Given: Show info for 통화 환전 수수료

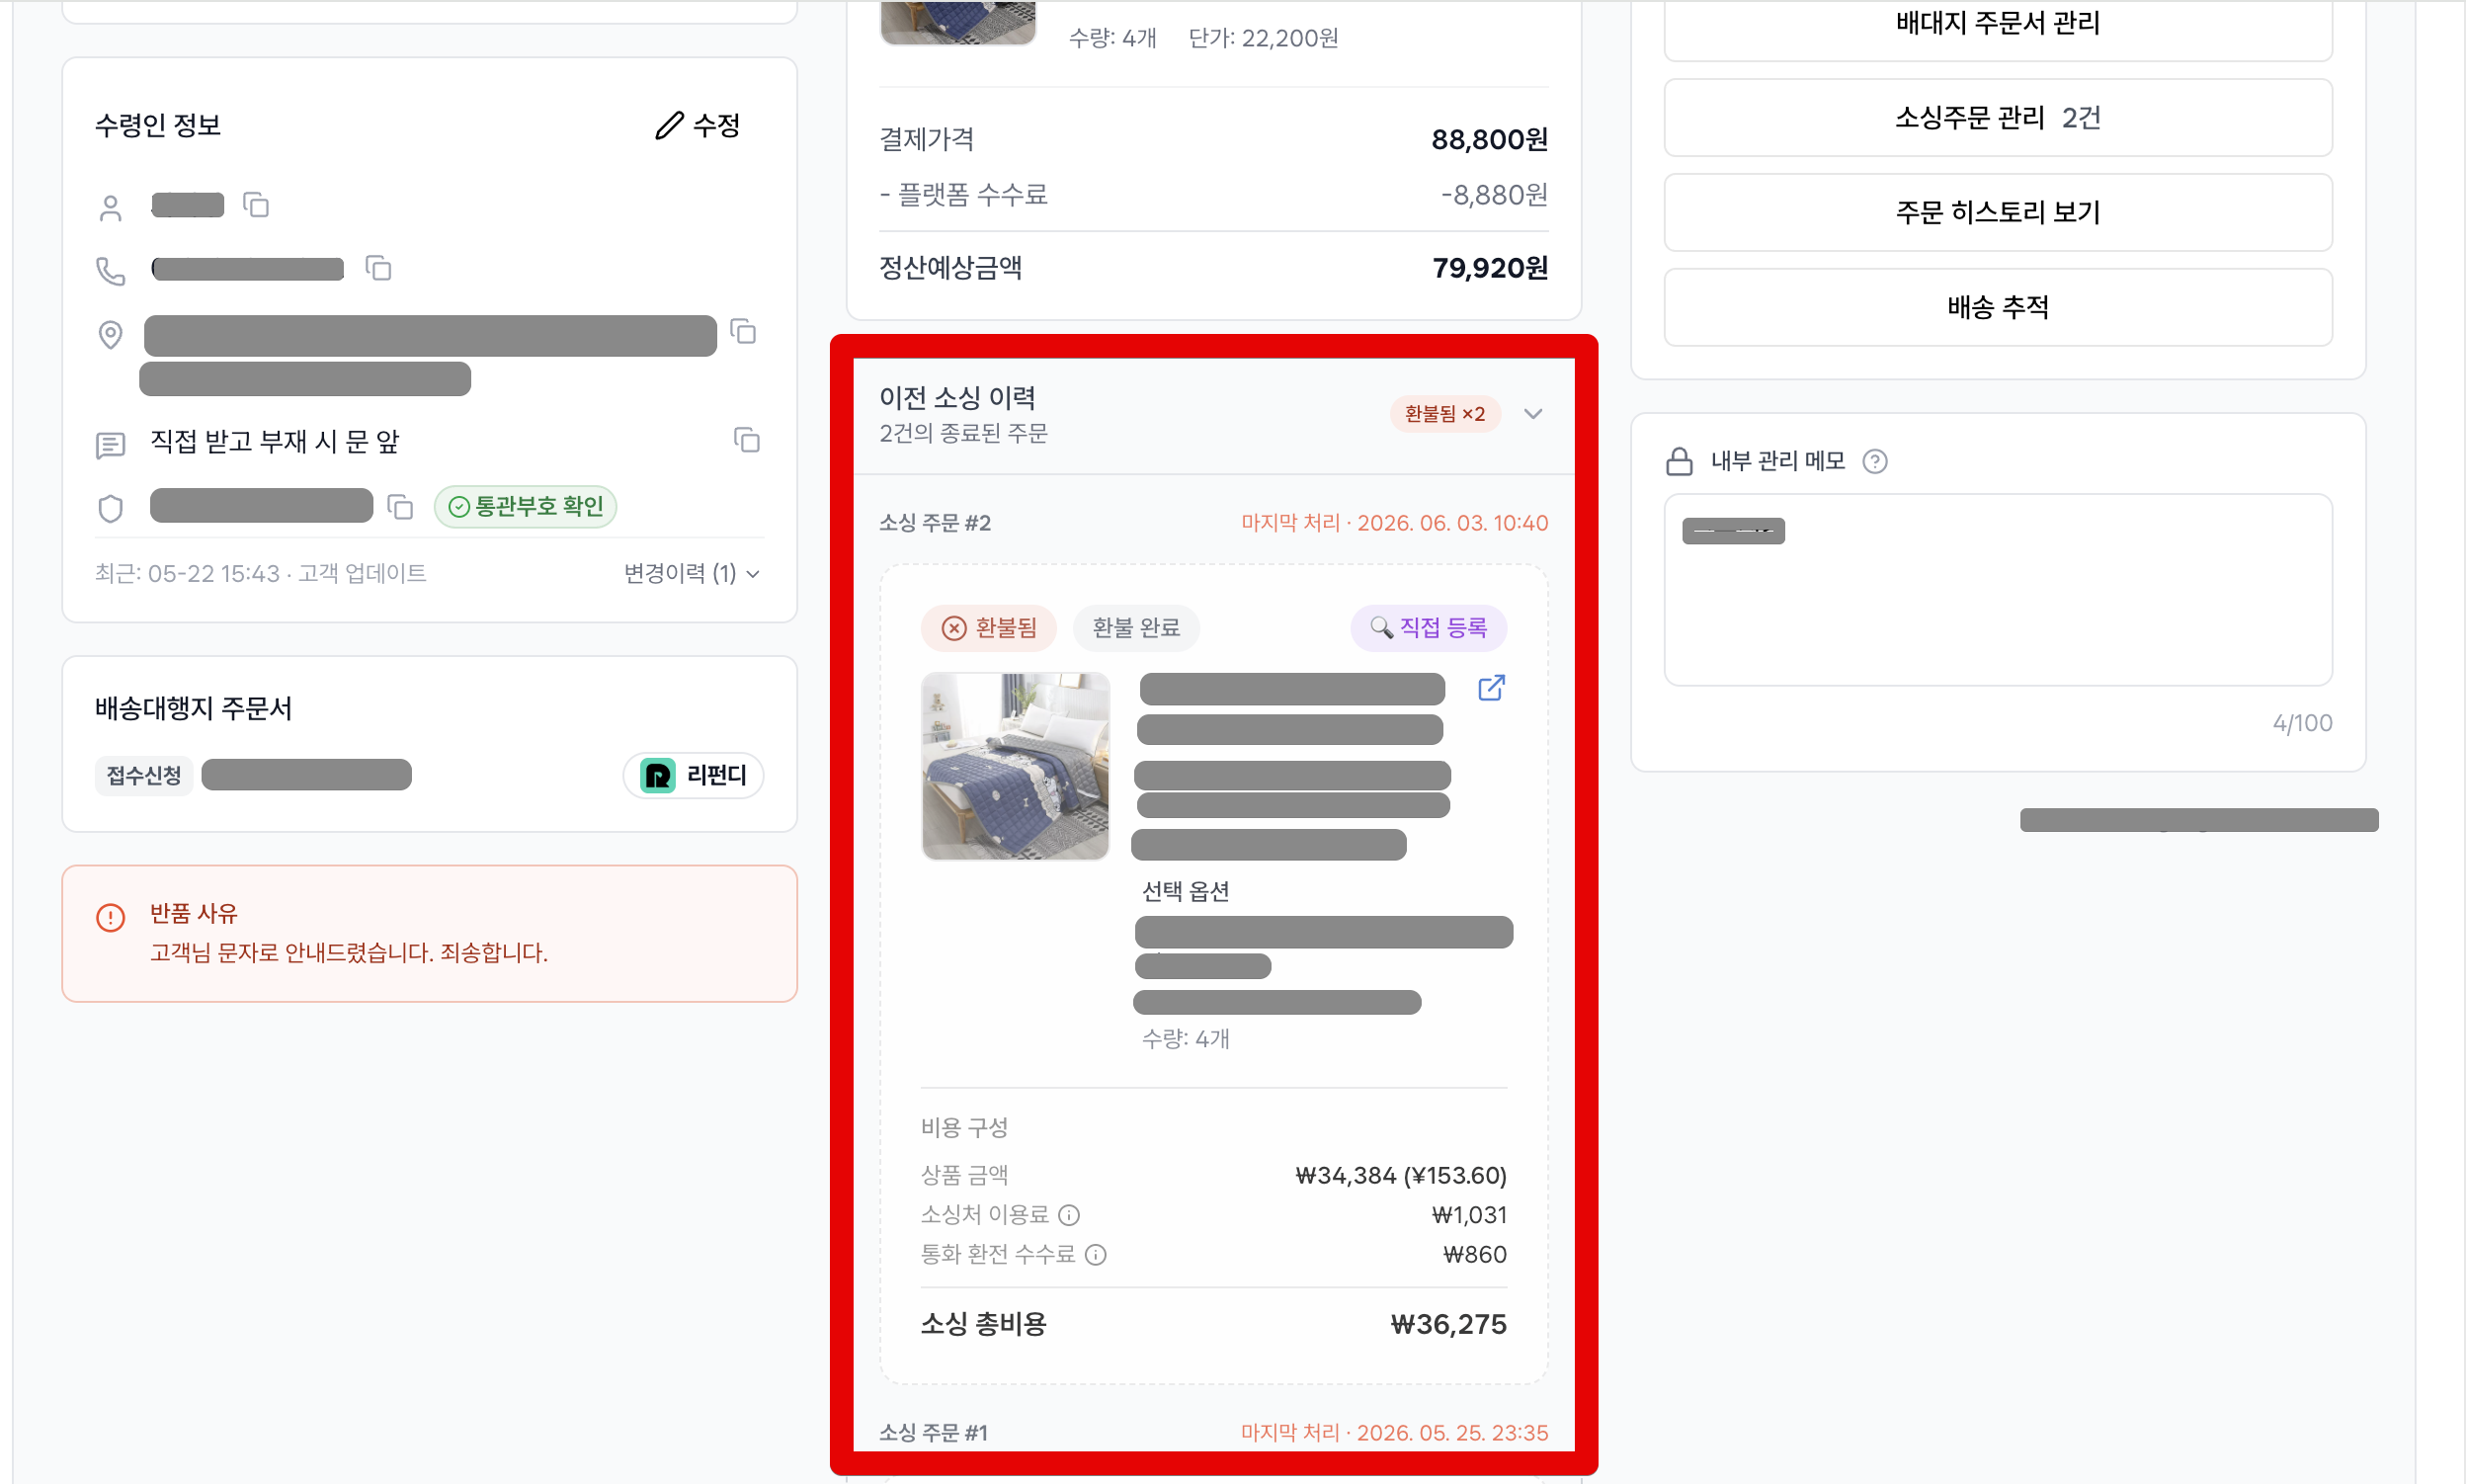Looking at the screenshot, I should pos(1096,1255).
